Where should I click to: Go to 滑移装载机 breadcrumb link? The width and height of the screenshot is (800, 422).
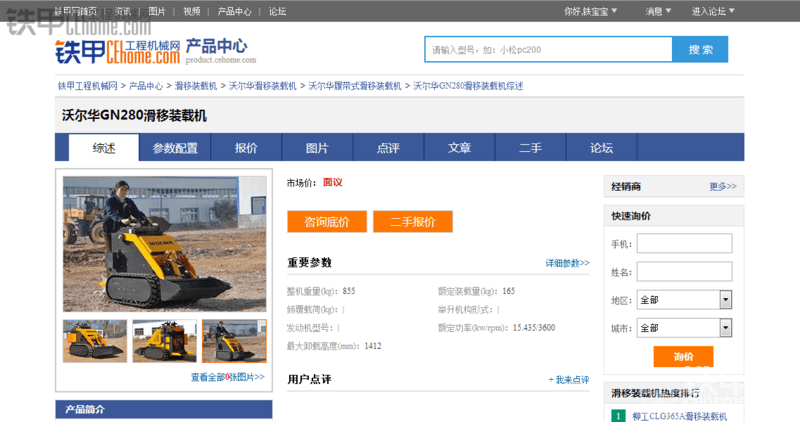[196, 86]
